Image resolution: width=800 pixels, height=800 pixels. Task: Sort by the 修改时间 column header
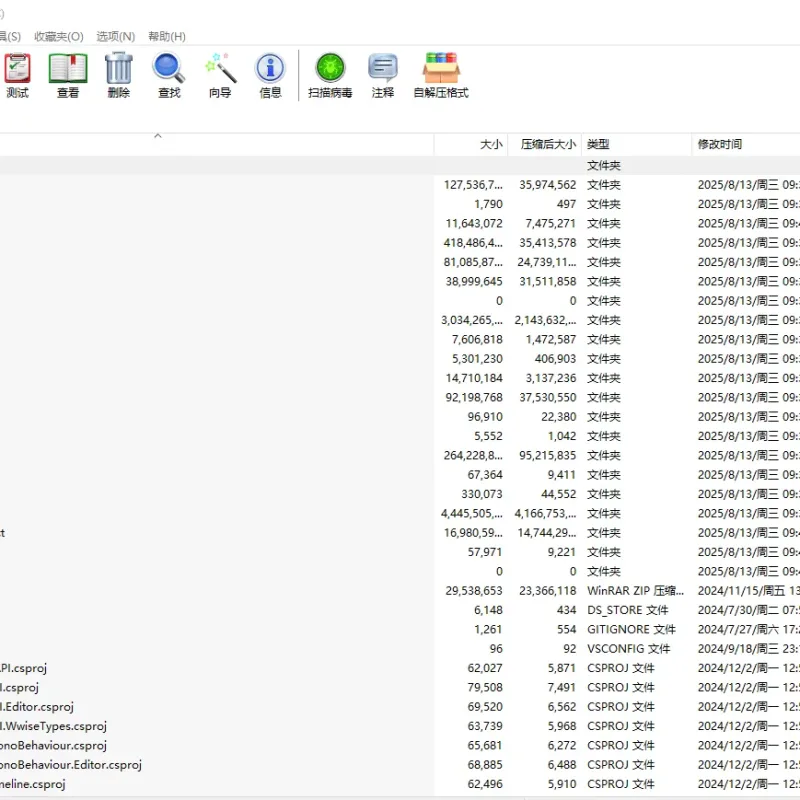coord(746,144)
